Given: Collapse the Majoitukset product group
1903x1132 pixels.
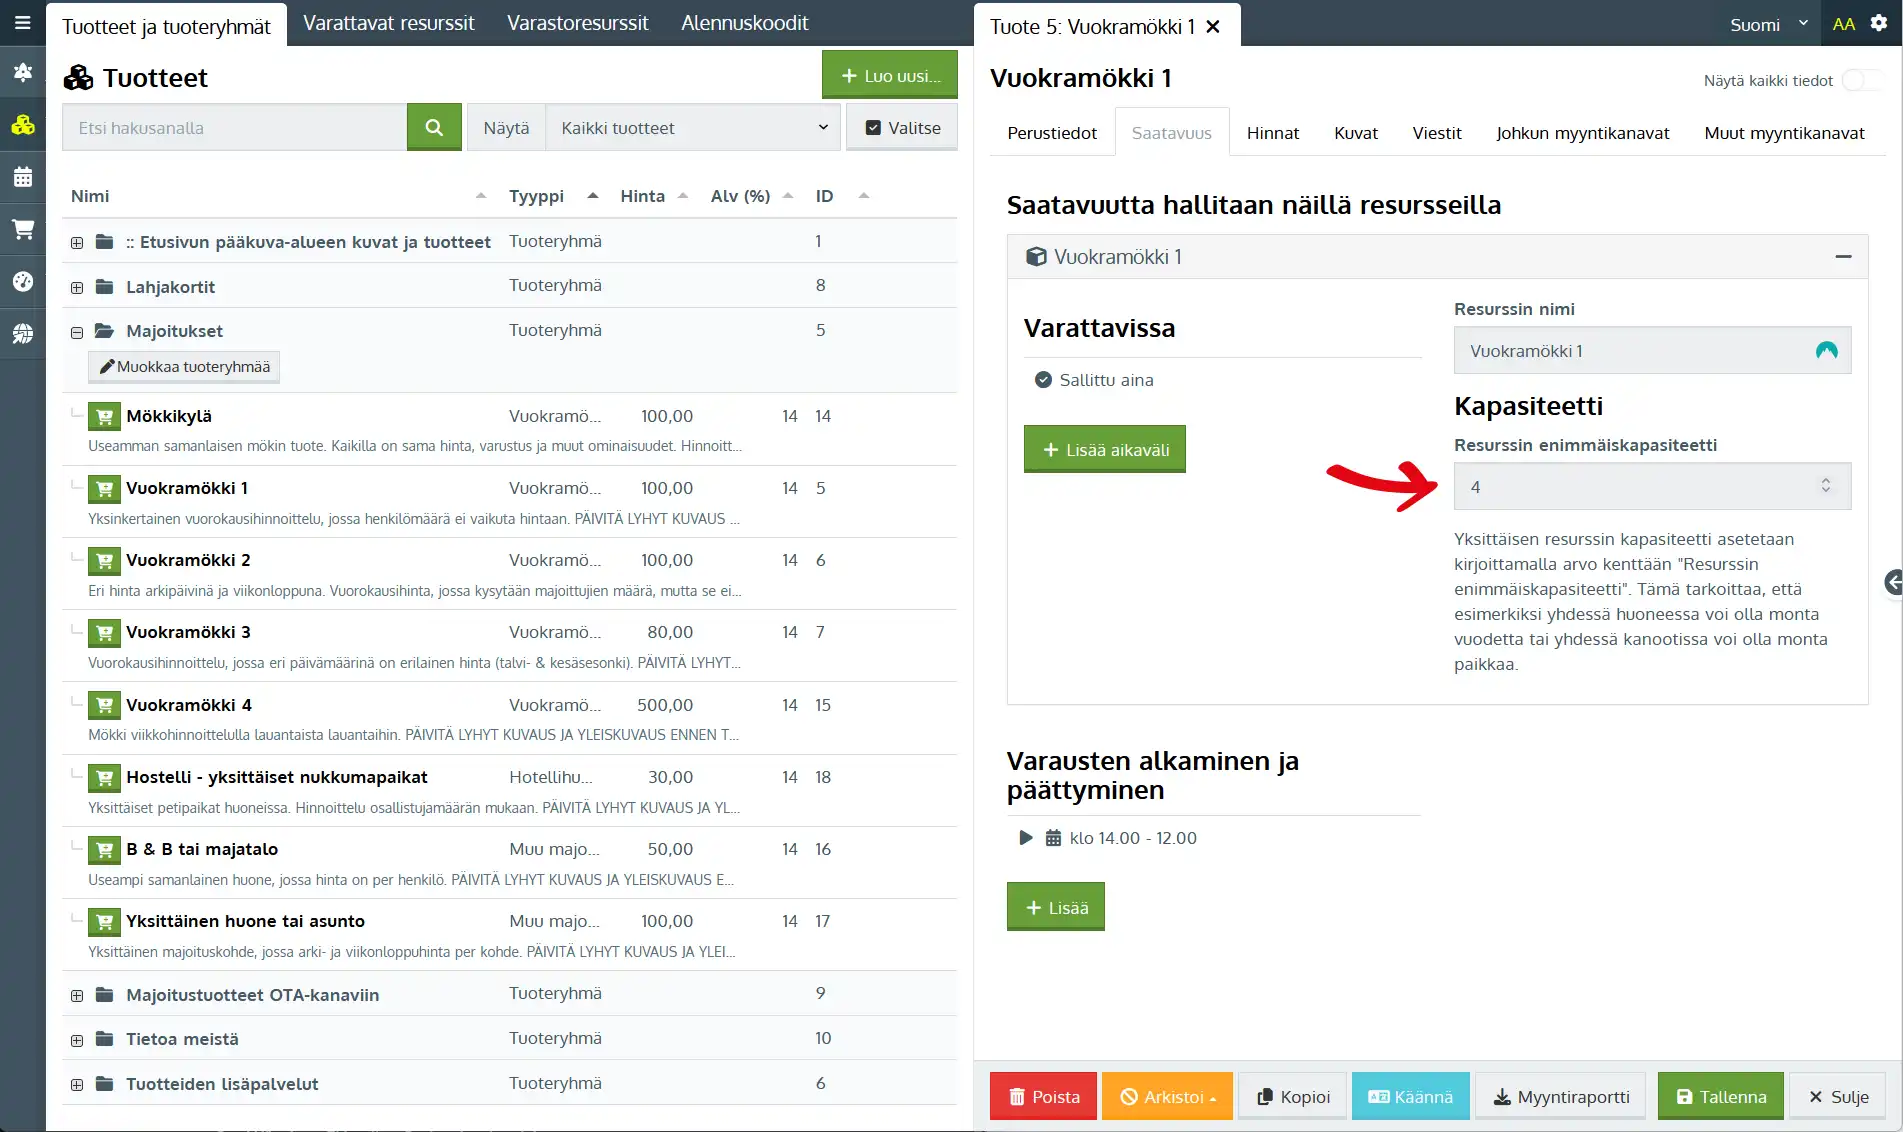Looking at the screenshot, I should [x=77, y=332].
